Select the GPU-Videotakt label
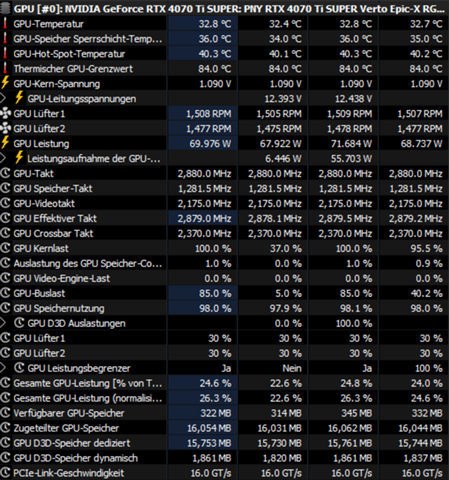Image resolution: width=449 pixels, height=480 pixels. coord(44,204)
